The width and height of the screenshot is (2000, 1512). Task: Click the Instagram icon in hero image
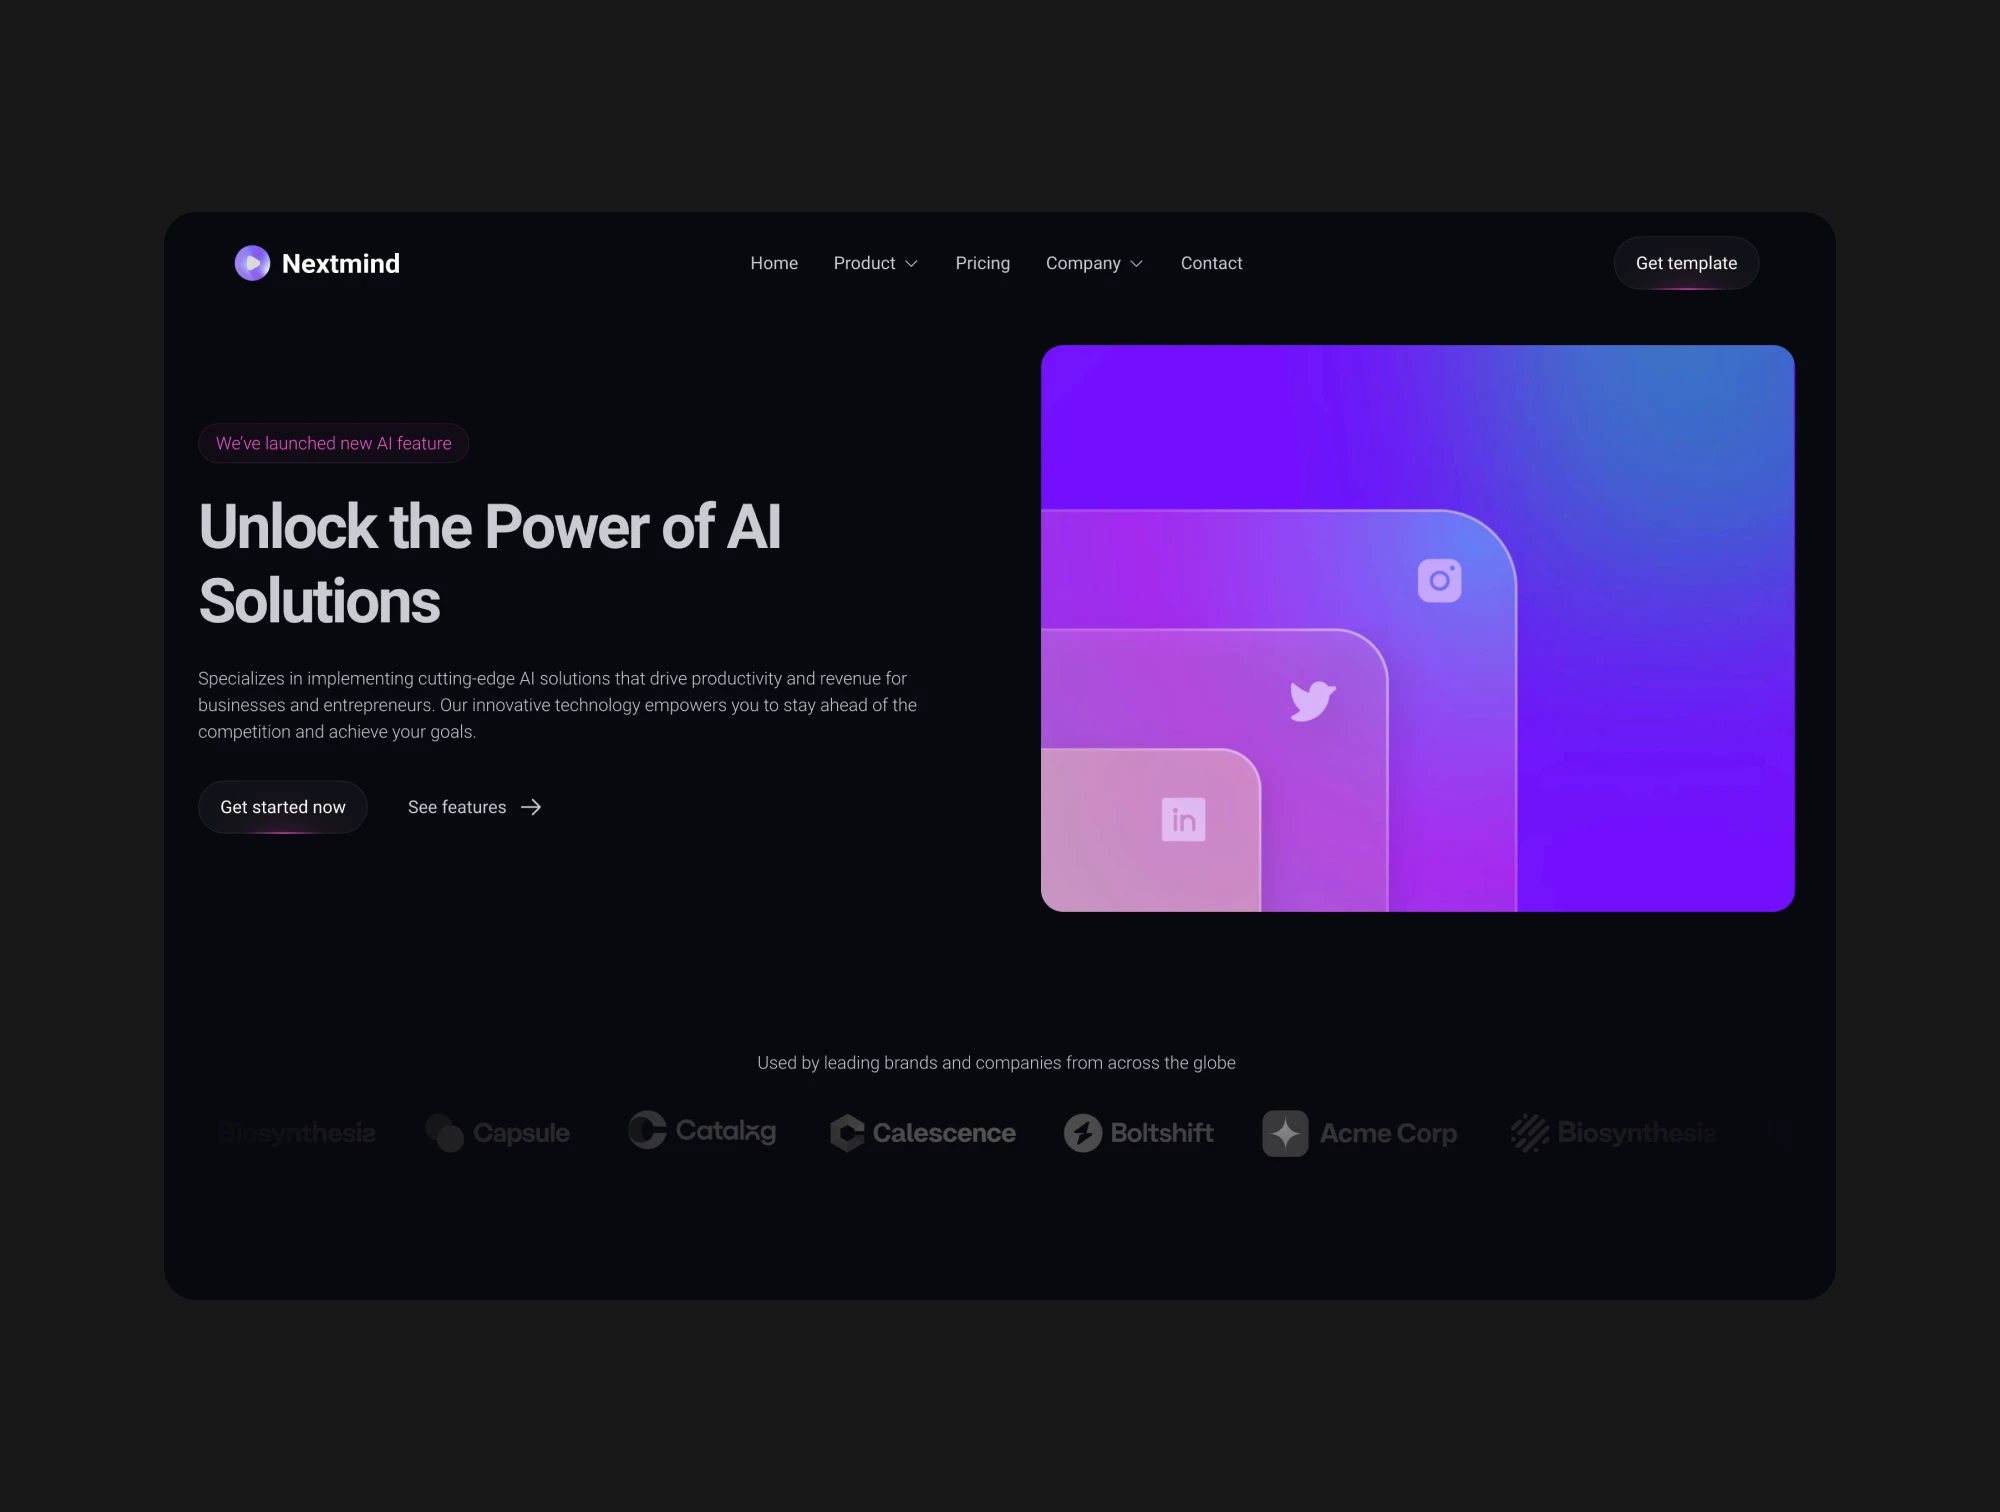(1438, 578)
